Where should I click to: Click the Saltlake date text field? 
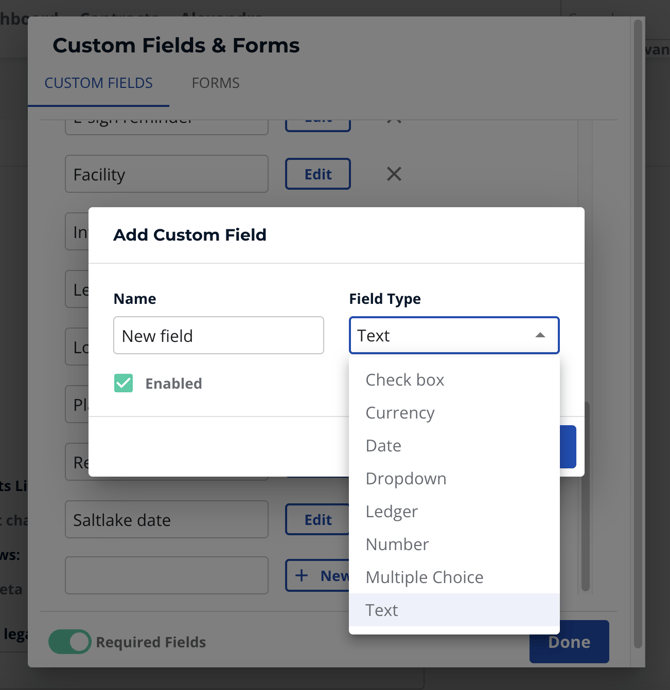pos(166,520)
